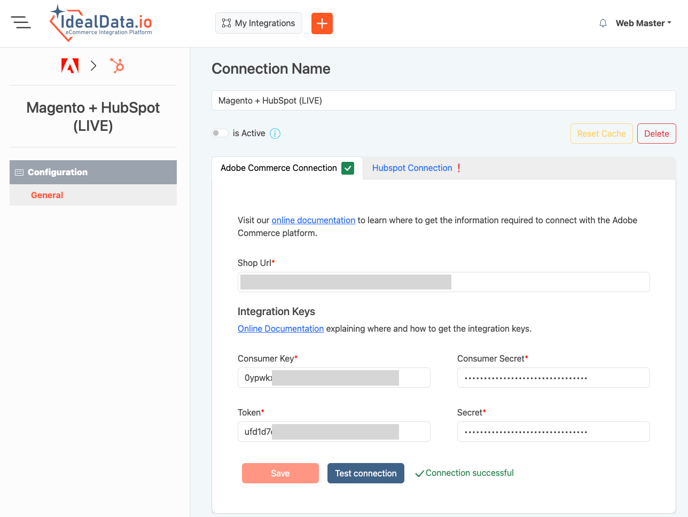This screenshot has height=517, width=688.
Task: Click the Configuration section icon
Action: pyautogui.click(x=19, y=173)
